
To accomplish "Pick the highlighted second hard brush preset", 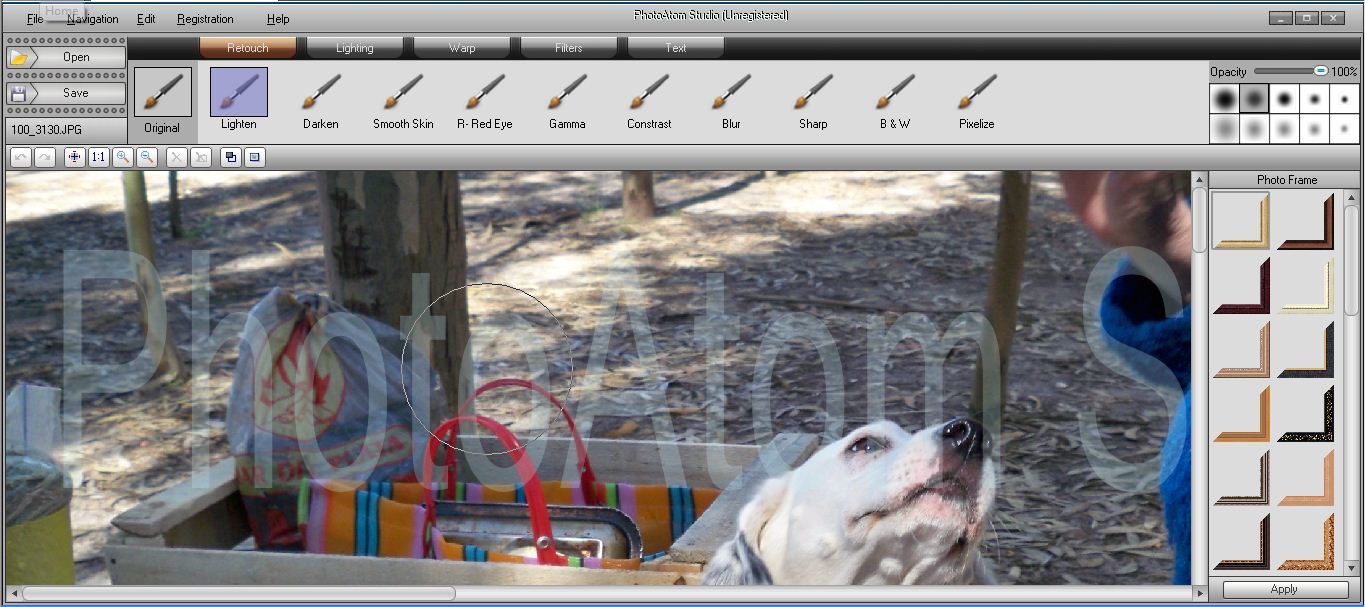I will click(1255, 99).
